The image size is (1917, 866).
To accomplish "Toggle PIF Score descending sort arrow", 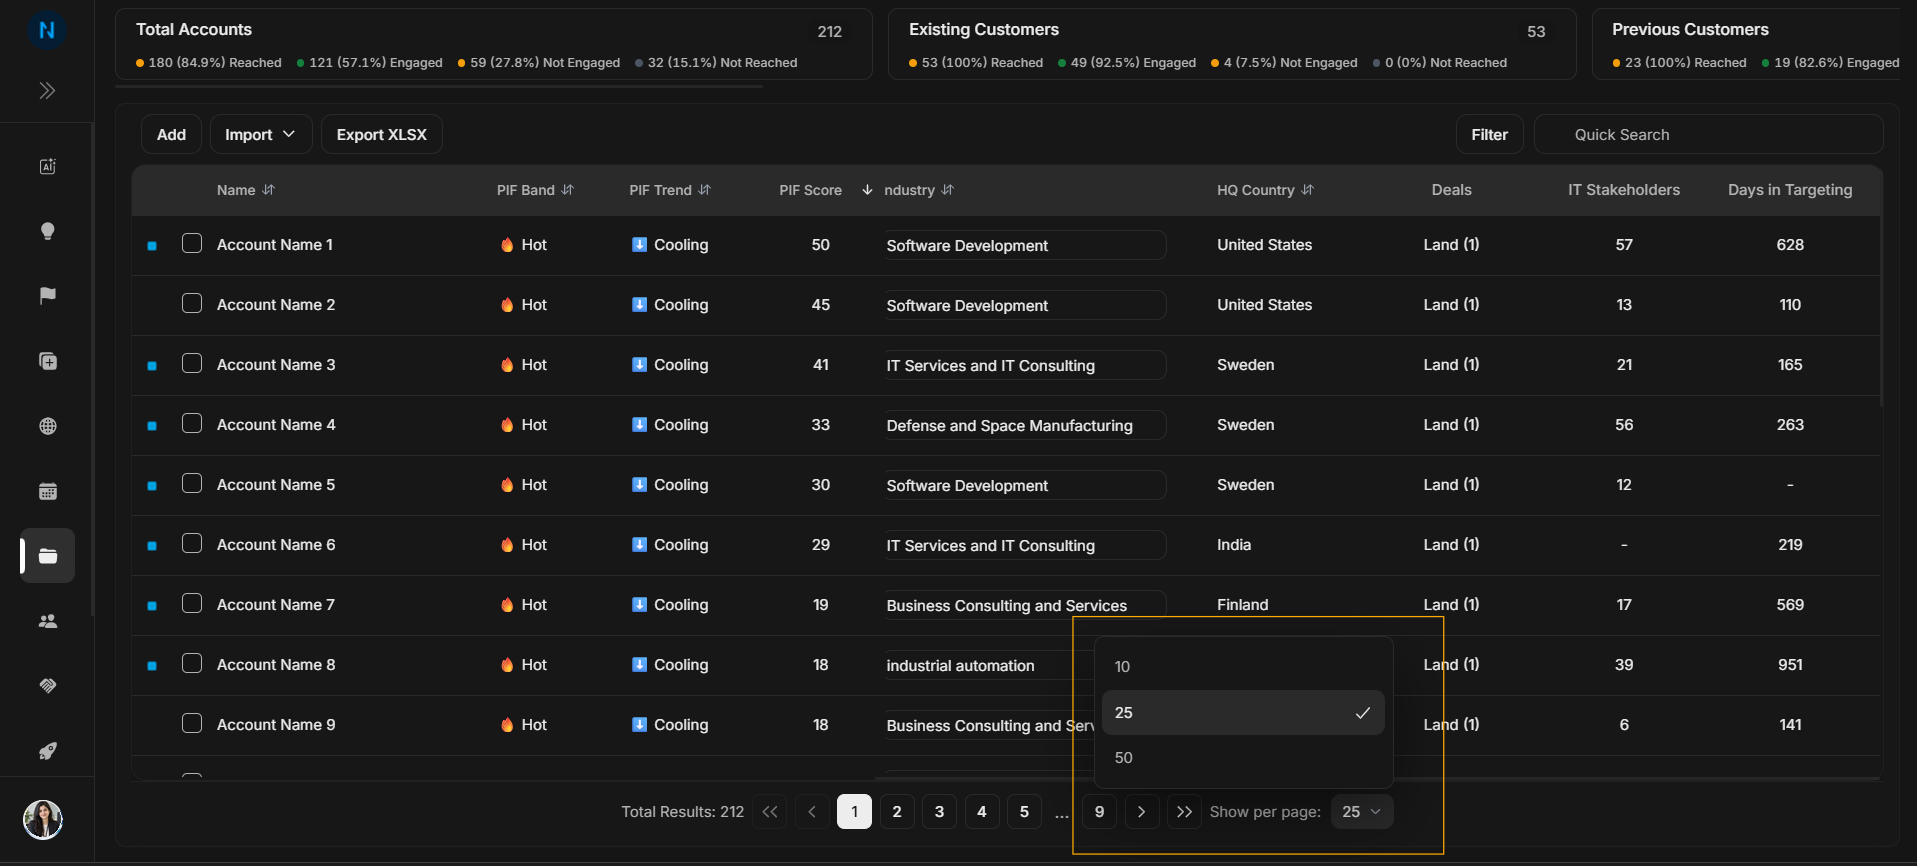I will coord(867,190).
